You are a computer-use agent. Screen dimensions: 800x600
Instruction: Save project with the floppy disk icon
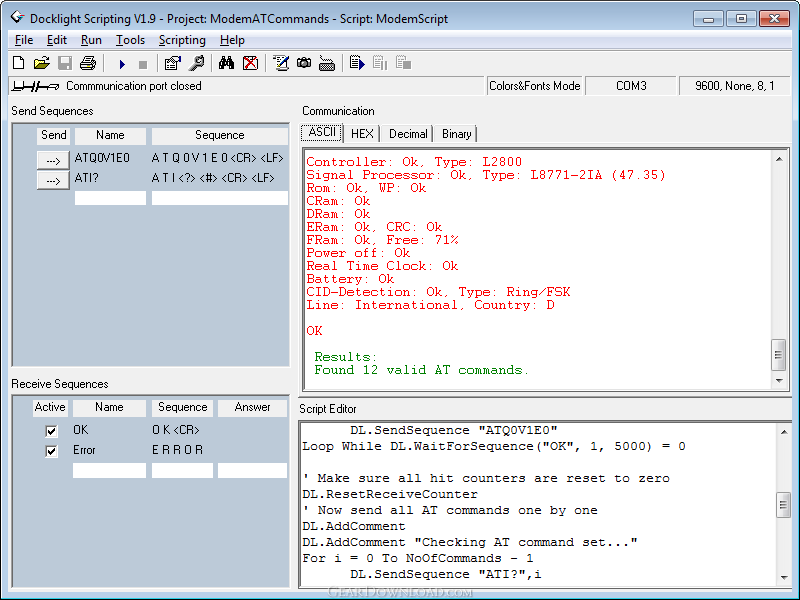click(65, 63)
